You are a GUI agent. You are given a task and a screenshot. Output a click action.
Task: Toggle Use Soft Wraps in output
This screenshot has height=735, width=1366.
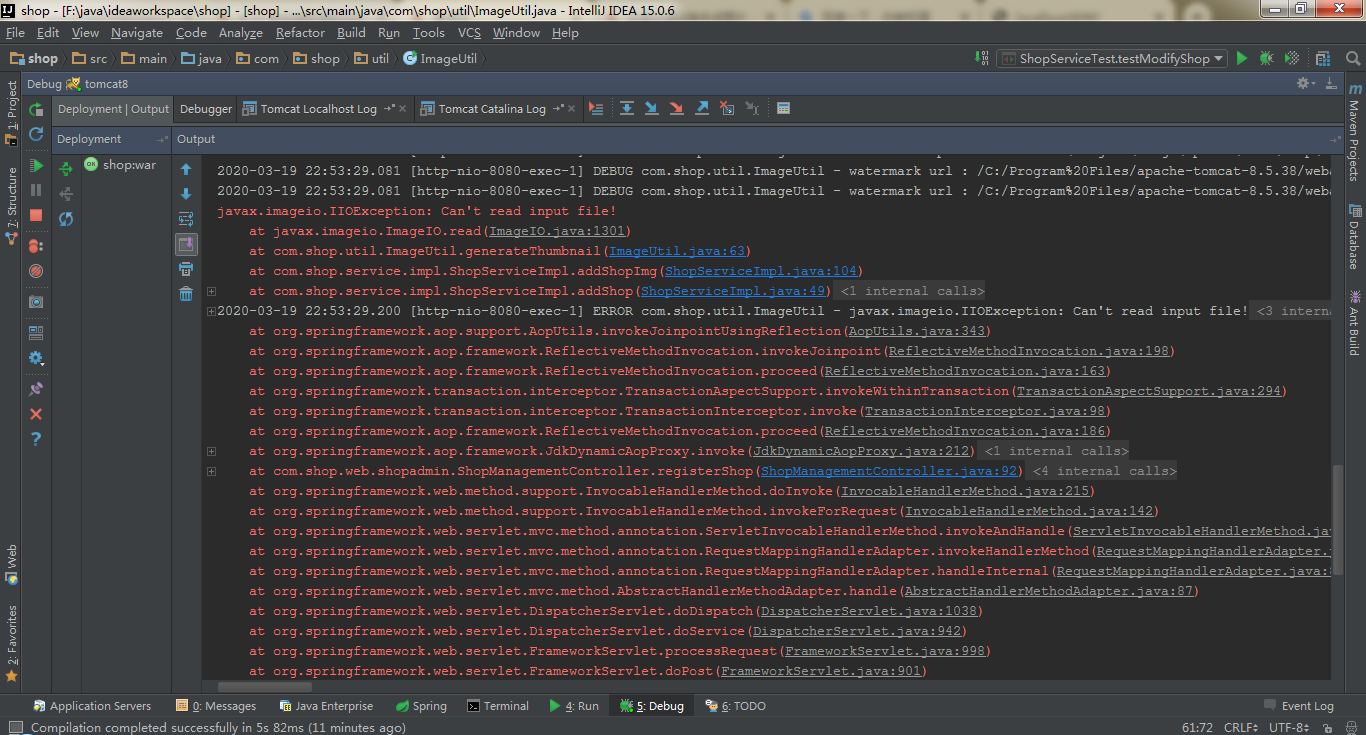pos(186,219)
